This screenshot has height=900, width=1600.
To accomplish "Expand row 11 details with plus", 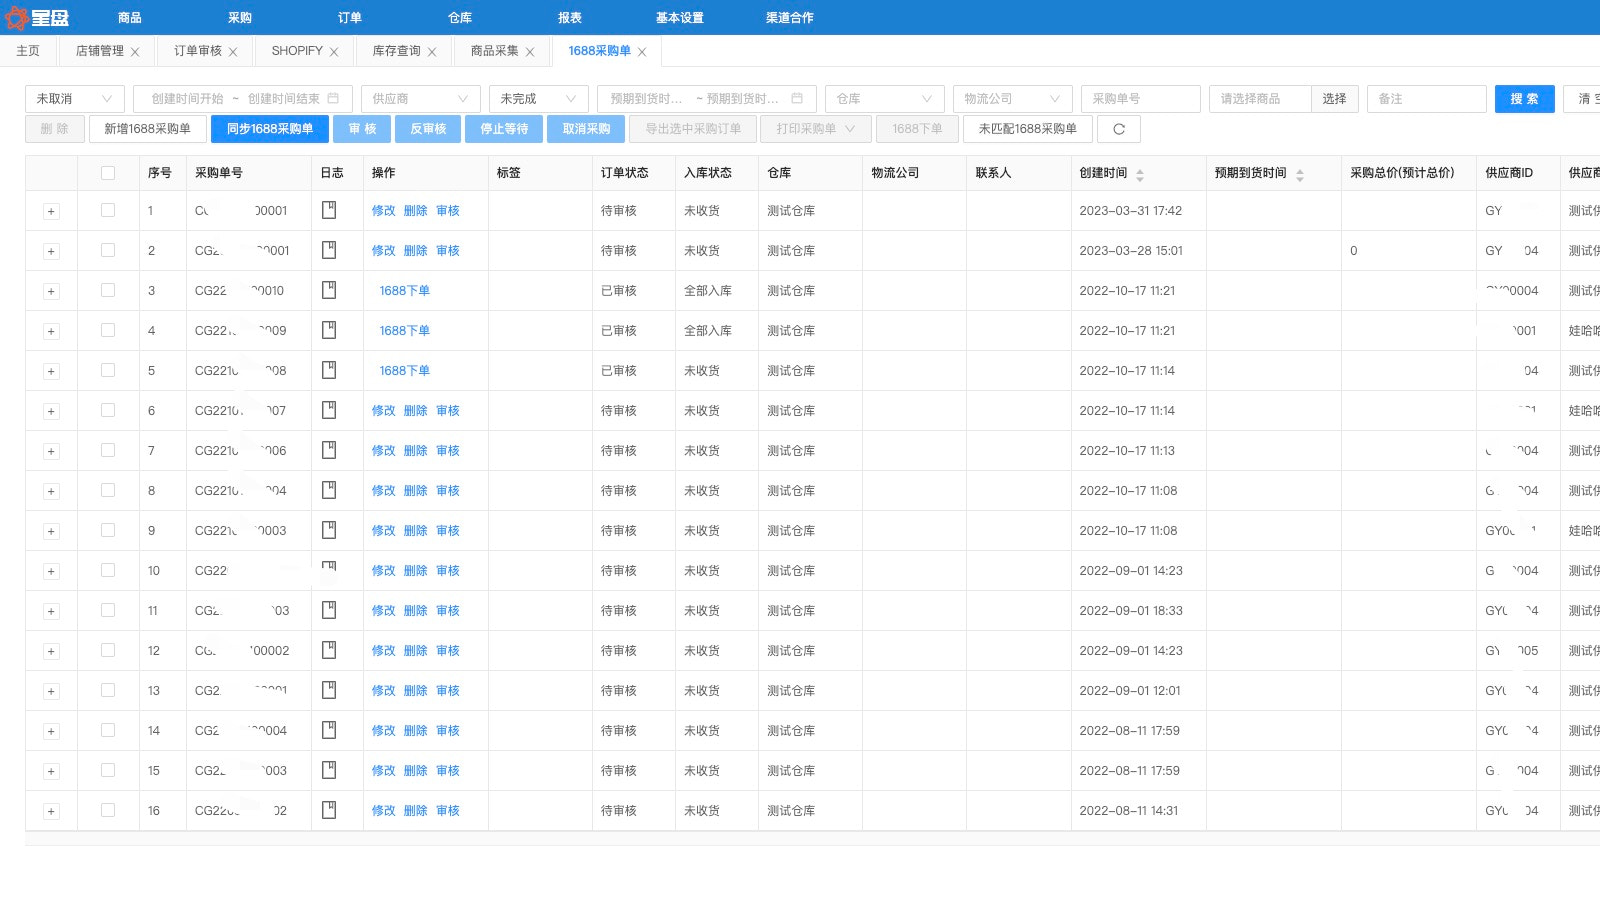I will tap(51, 611).
